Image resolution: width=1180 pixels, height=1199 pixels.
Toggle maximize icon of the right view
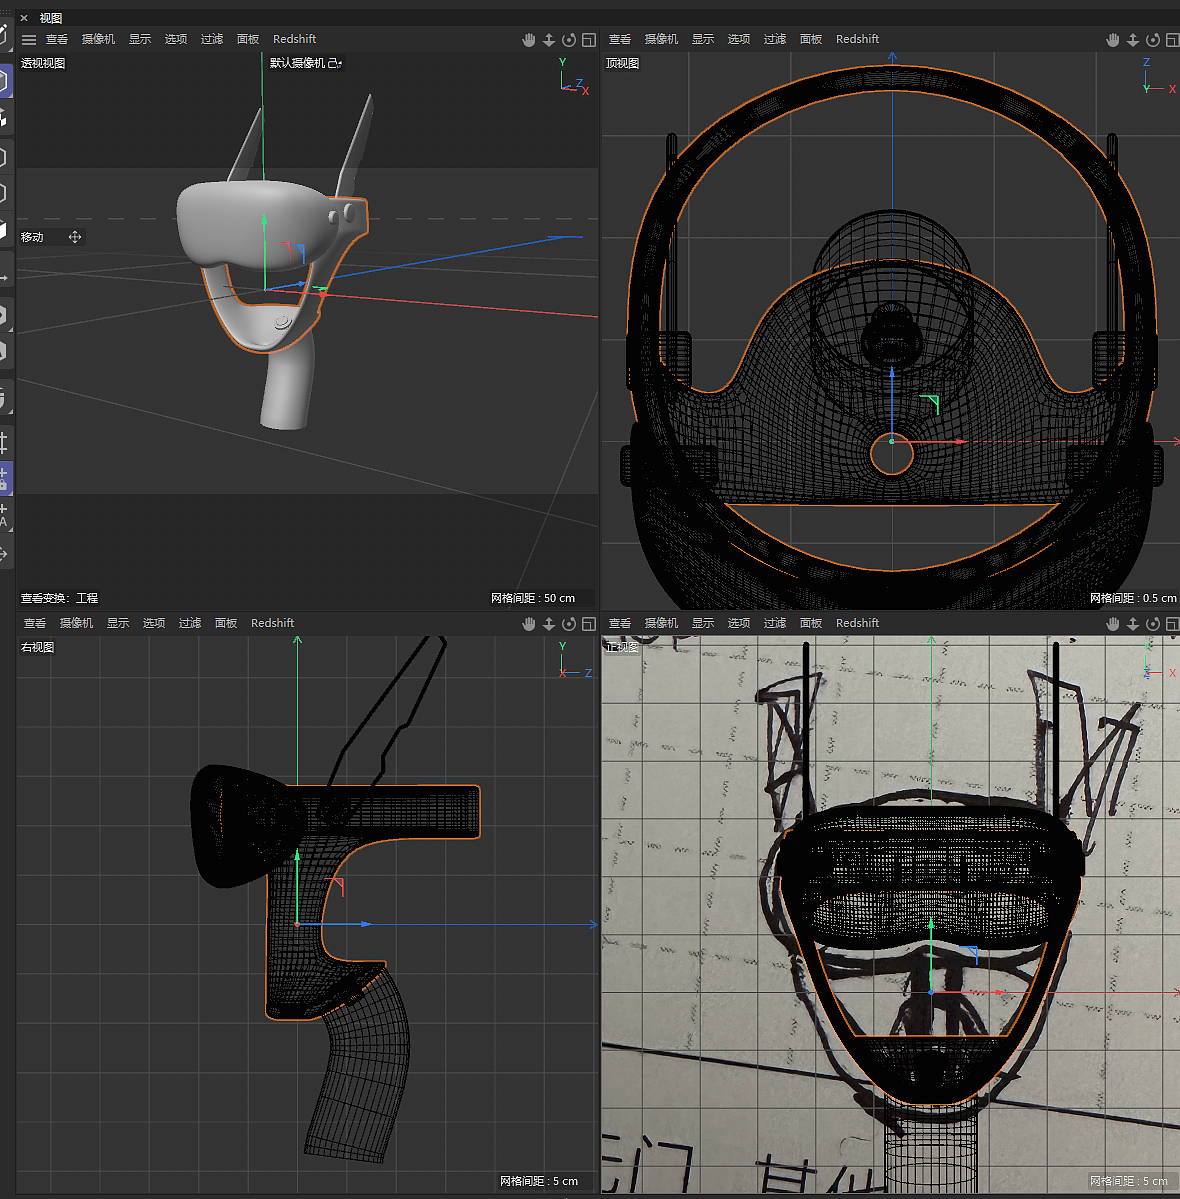tap(589, 624)
